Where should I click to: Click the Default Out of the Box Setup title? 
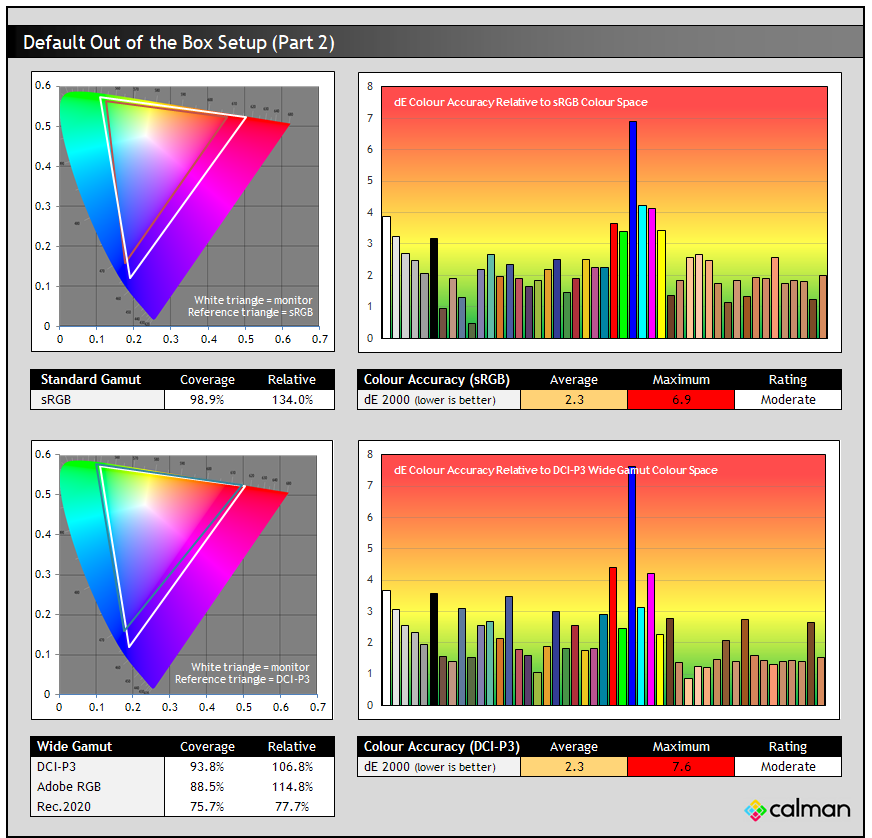[178, 42]
